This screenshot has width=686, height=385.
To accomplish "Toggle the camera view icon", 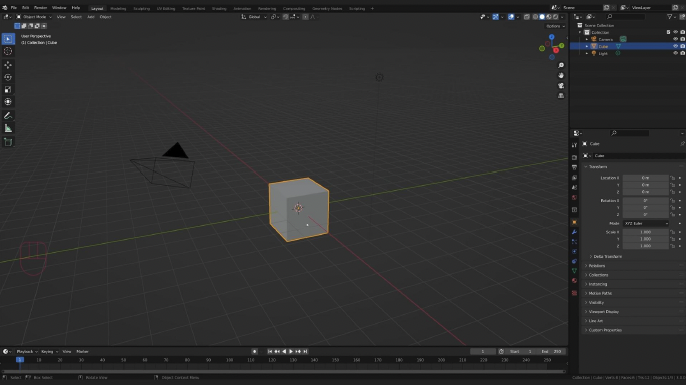I will coord(561,85).
